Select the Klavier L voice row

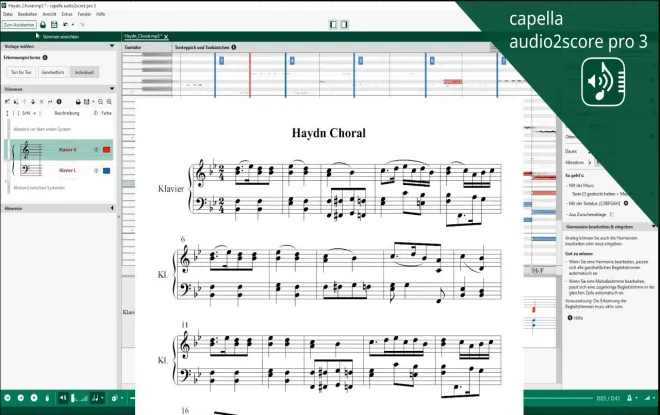(59, 170)
